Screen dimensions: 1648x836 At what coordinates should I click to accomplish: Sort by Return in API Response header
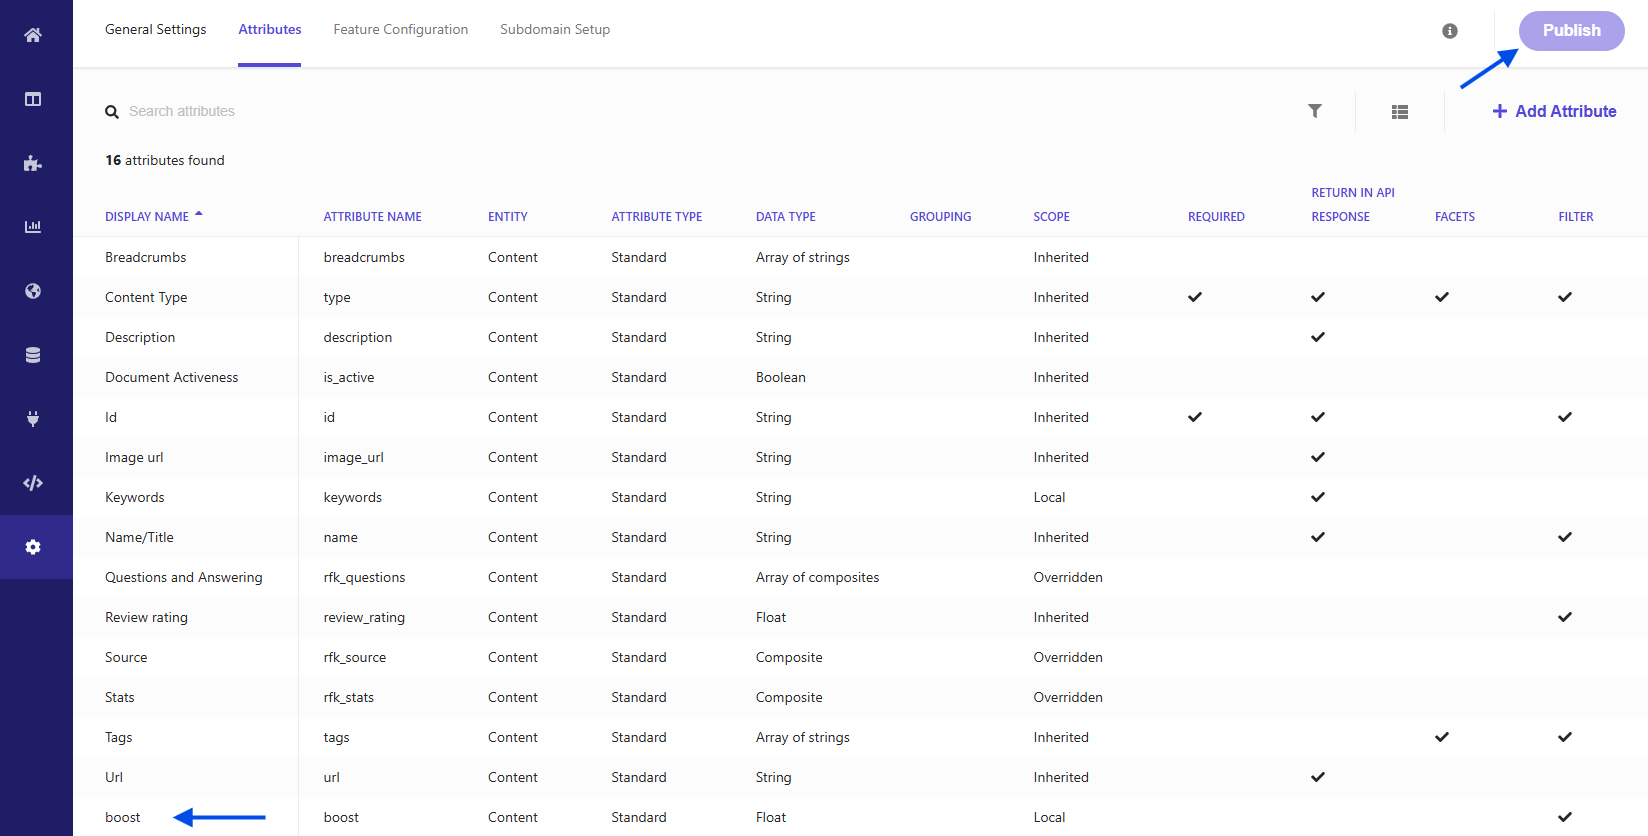click(1353, 204)
